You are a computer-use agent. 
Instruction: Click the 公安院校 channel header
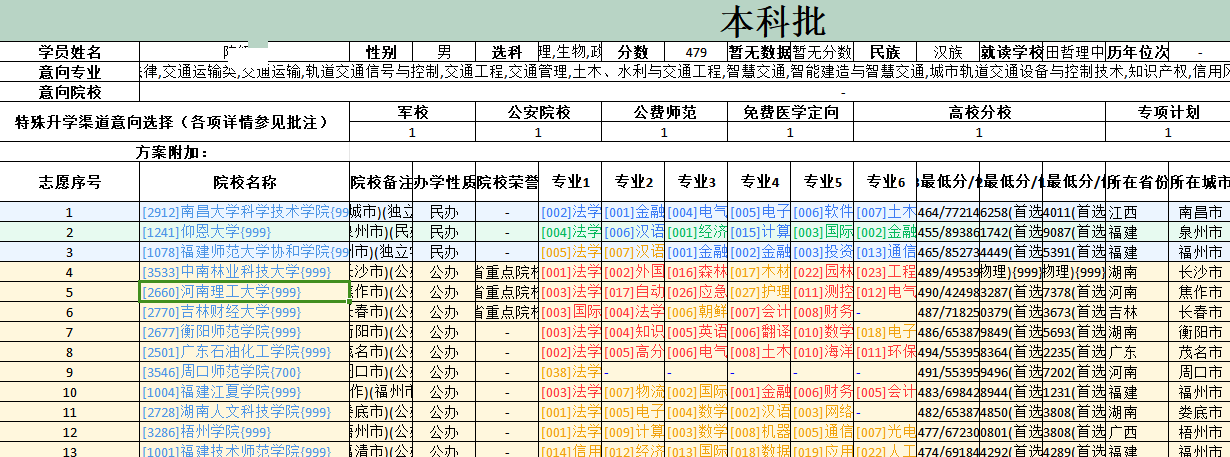click(x=539, y=112)
